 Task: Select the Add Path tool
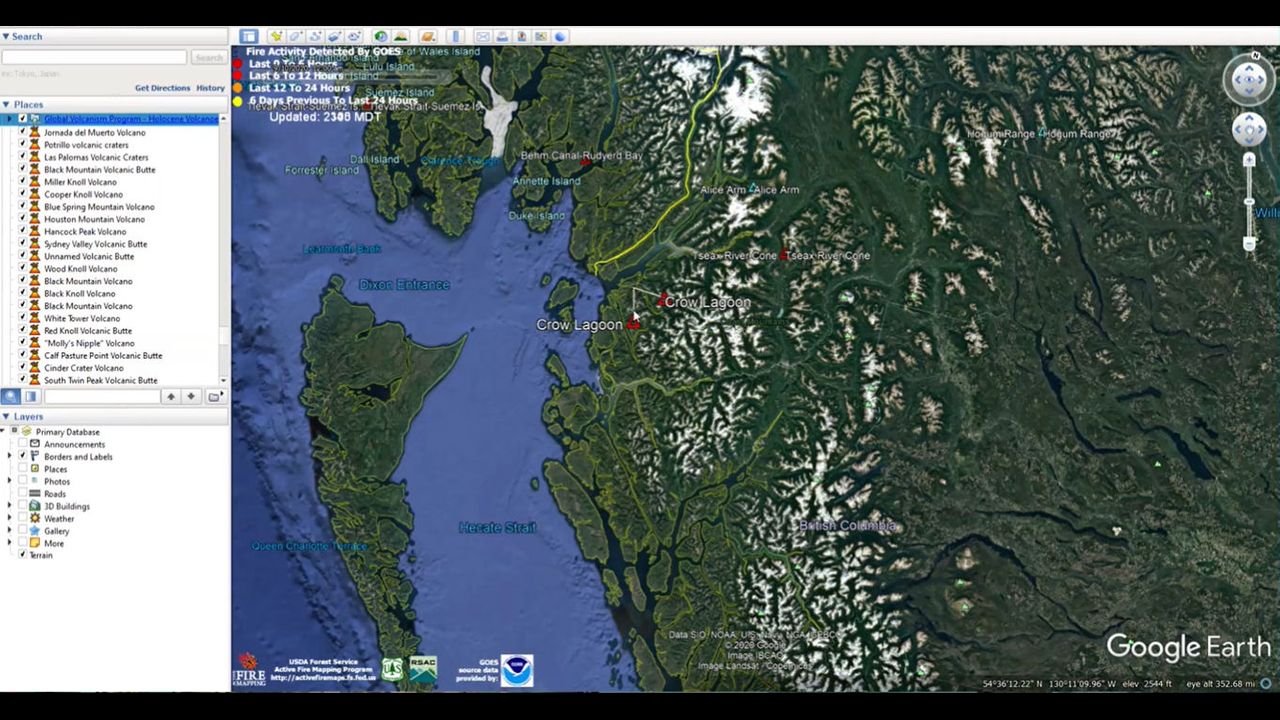(x=315, y=37)
